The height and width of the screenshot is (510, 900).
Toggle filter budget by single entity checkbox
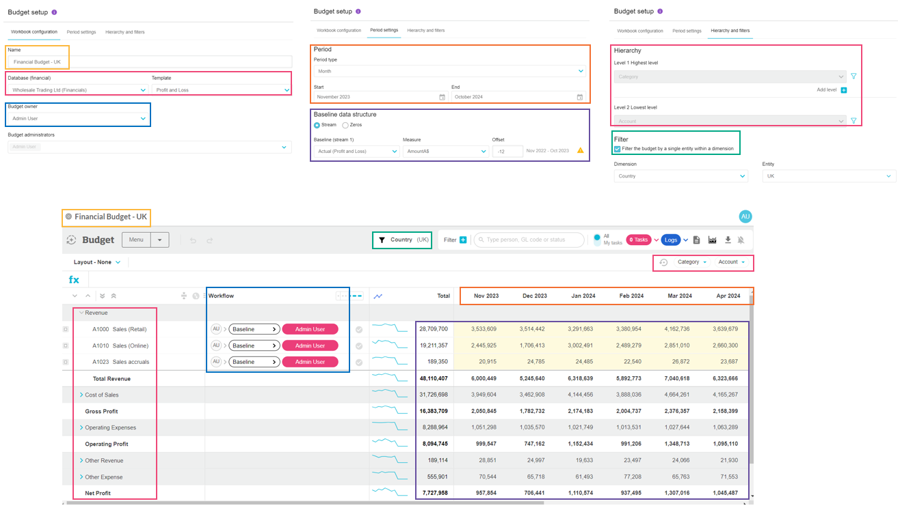point(617,149)
